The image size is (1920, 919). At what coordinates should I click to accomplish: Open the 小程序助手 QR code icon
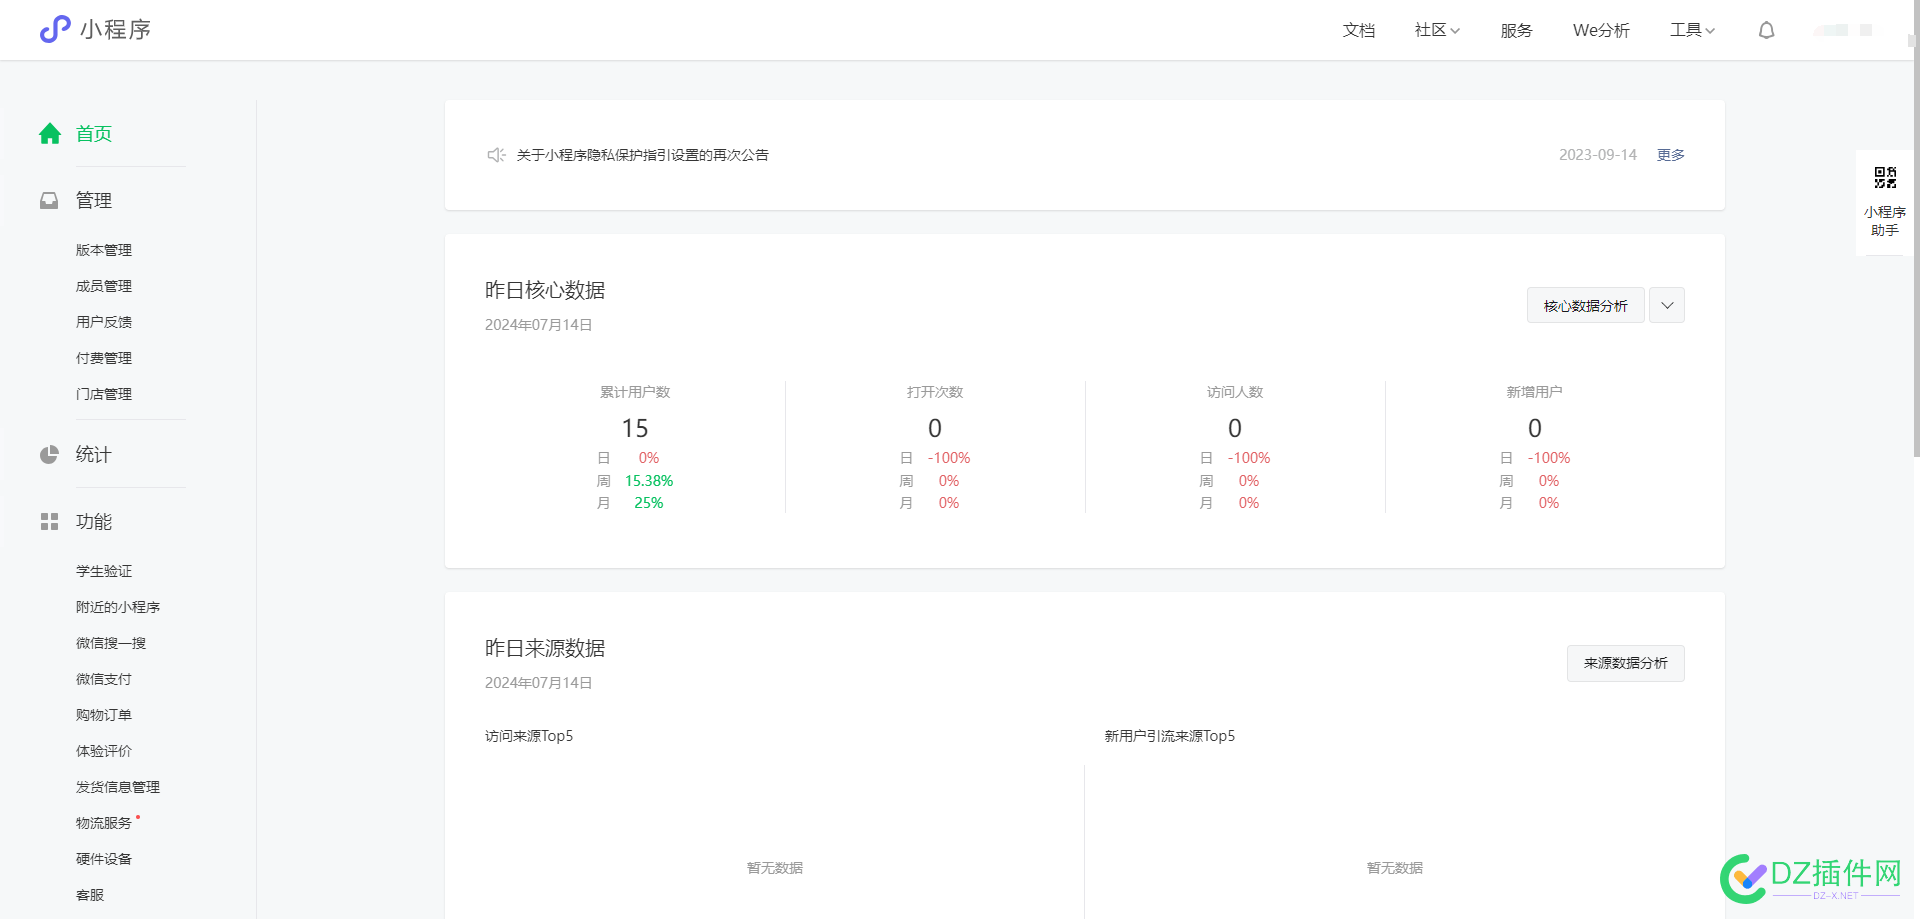pos(1885,178)
